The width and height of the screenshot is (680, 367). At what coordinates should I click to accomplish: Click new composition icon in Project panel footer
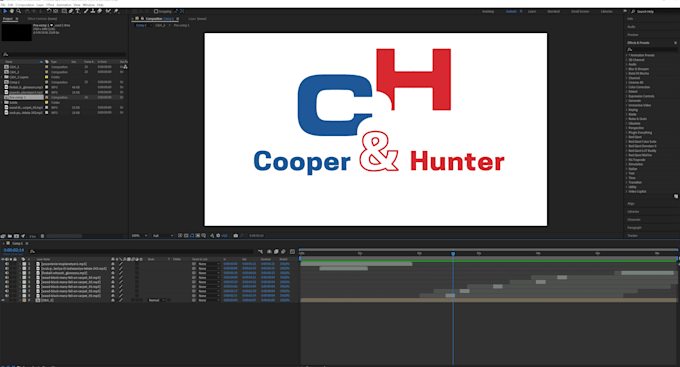click(16, 236)
